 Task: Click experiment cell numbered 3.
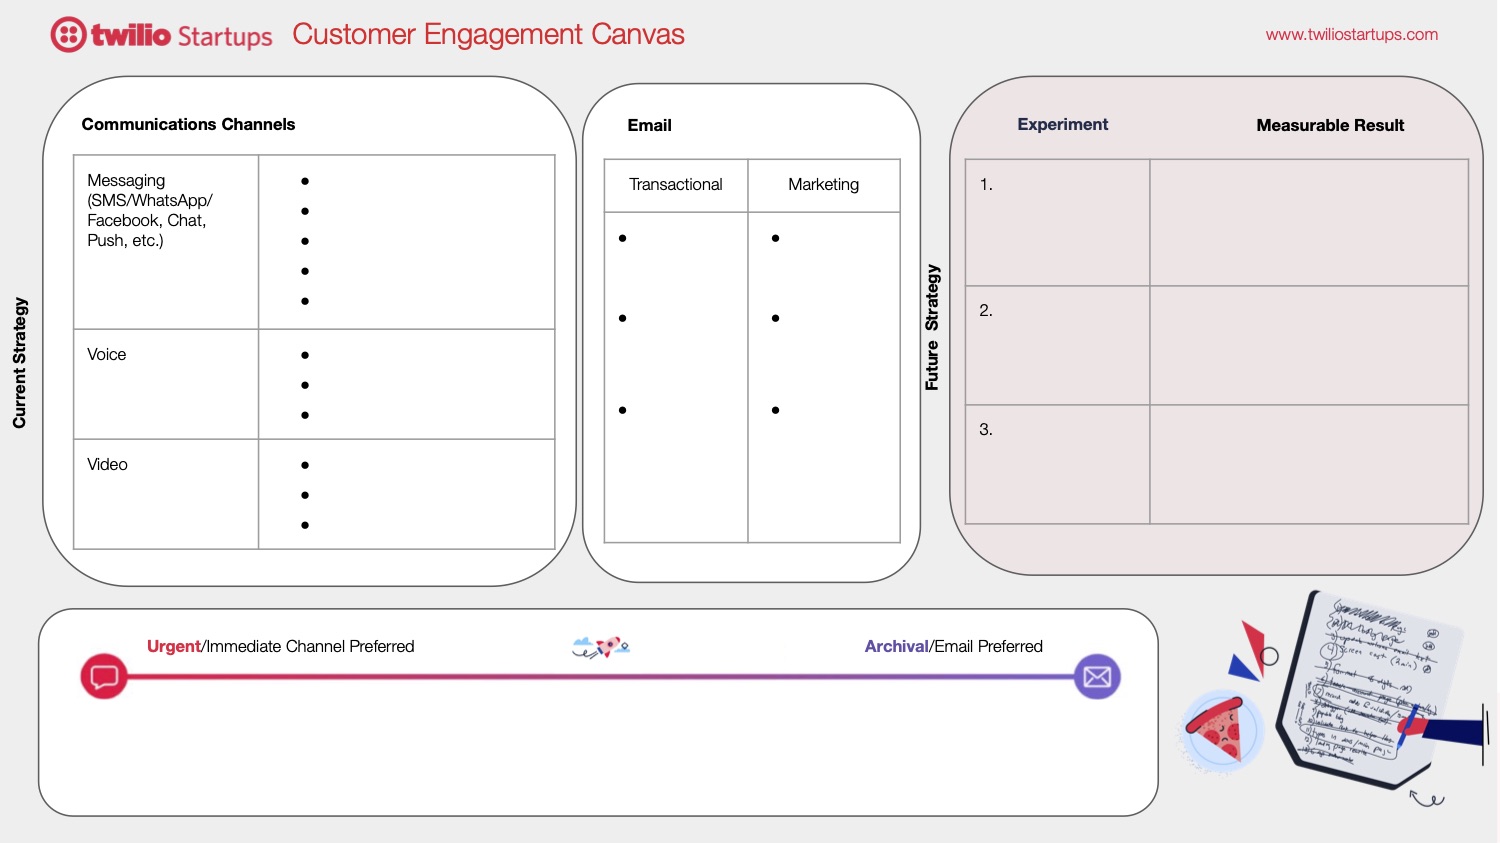point(1057,464)
